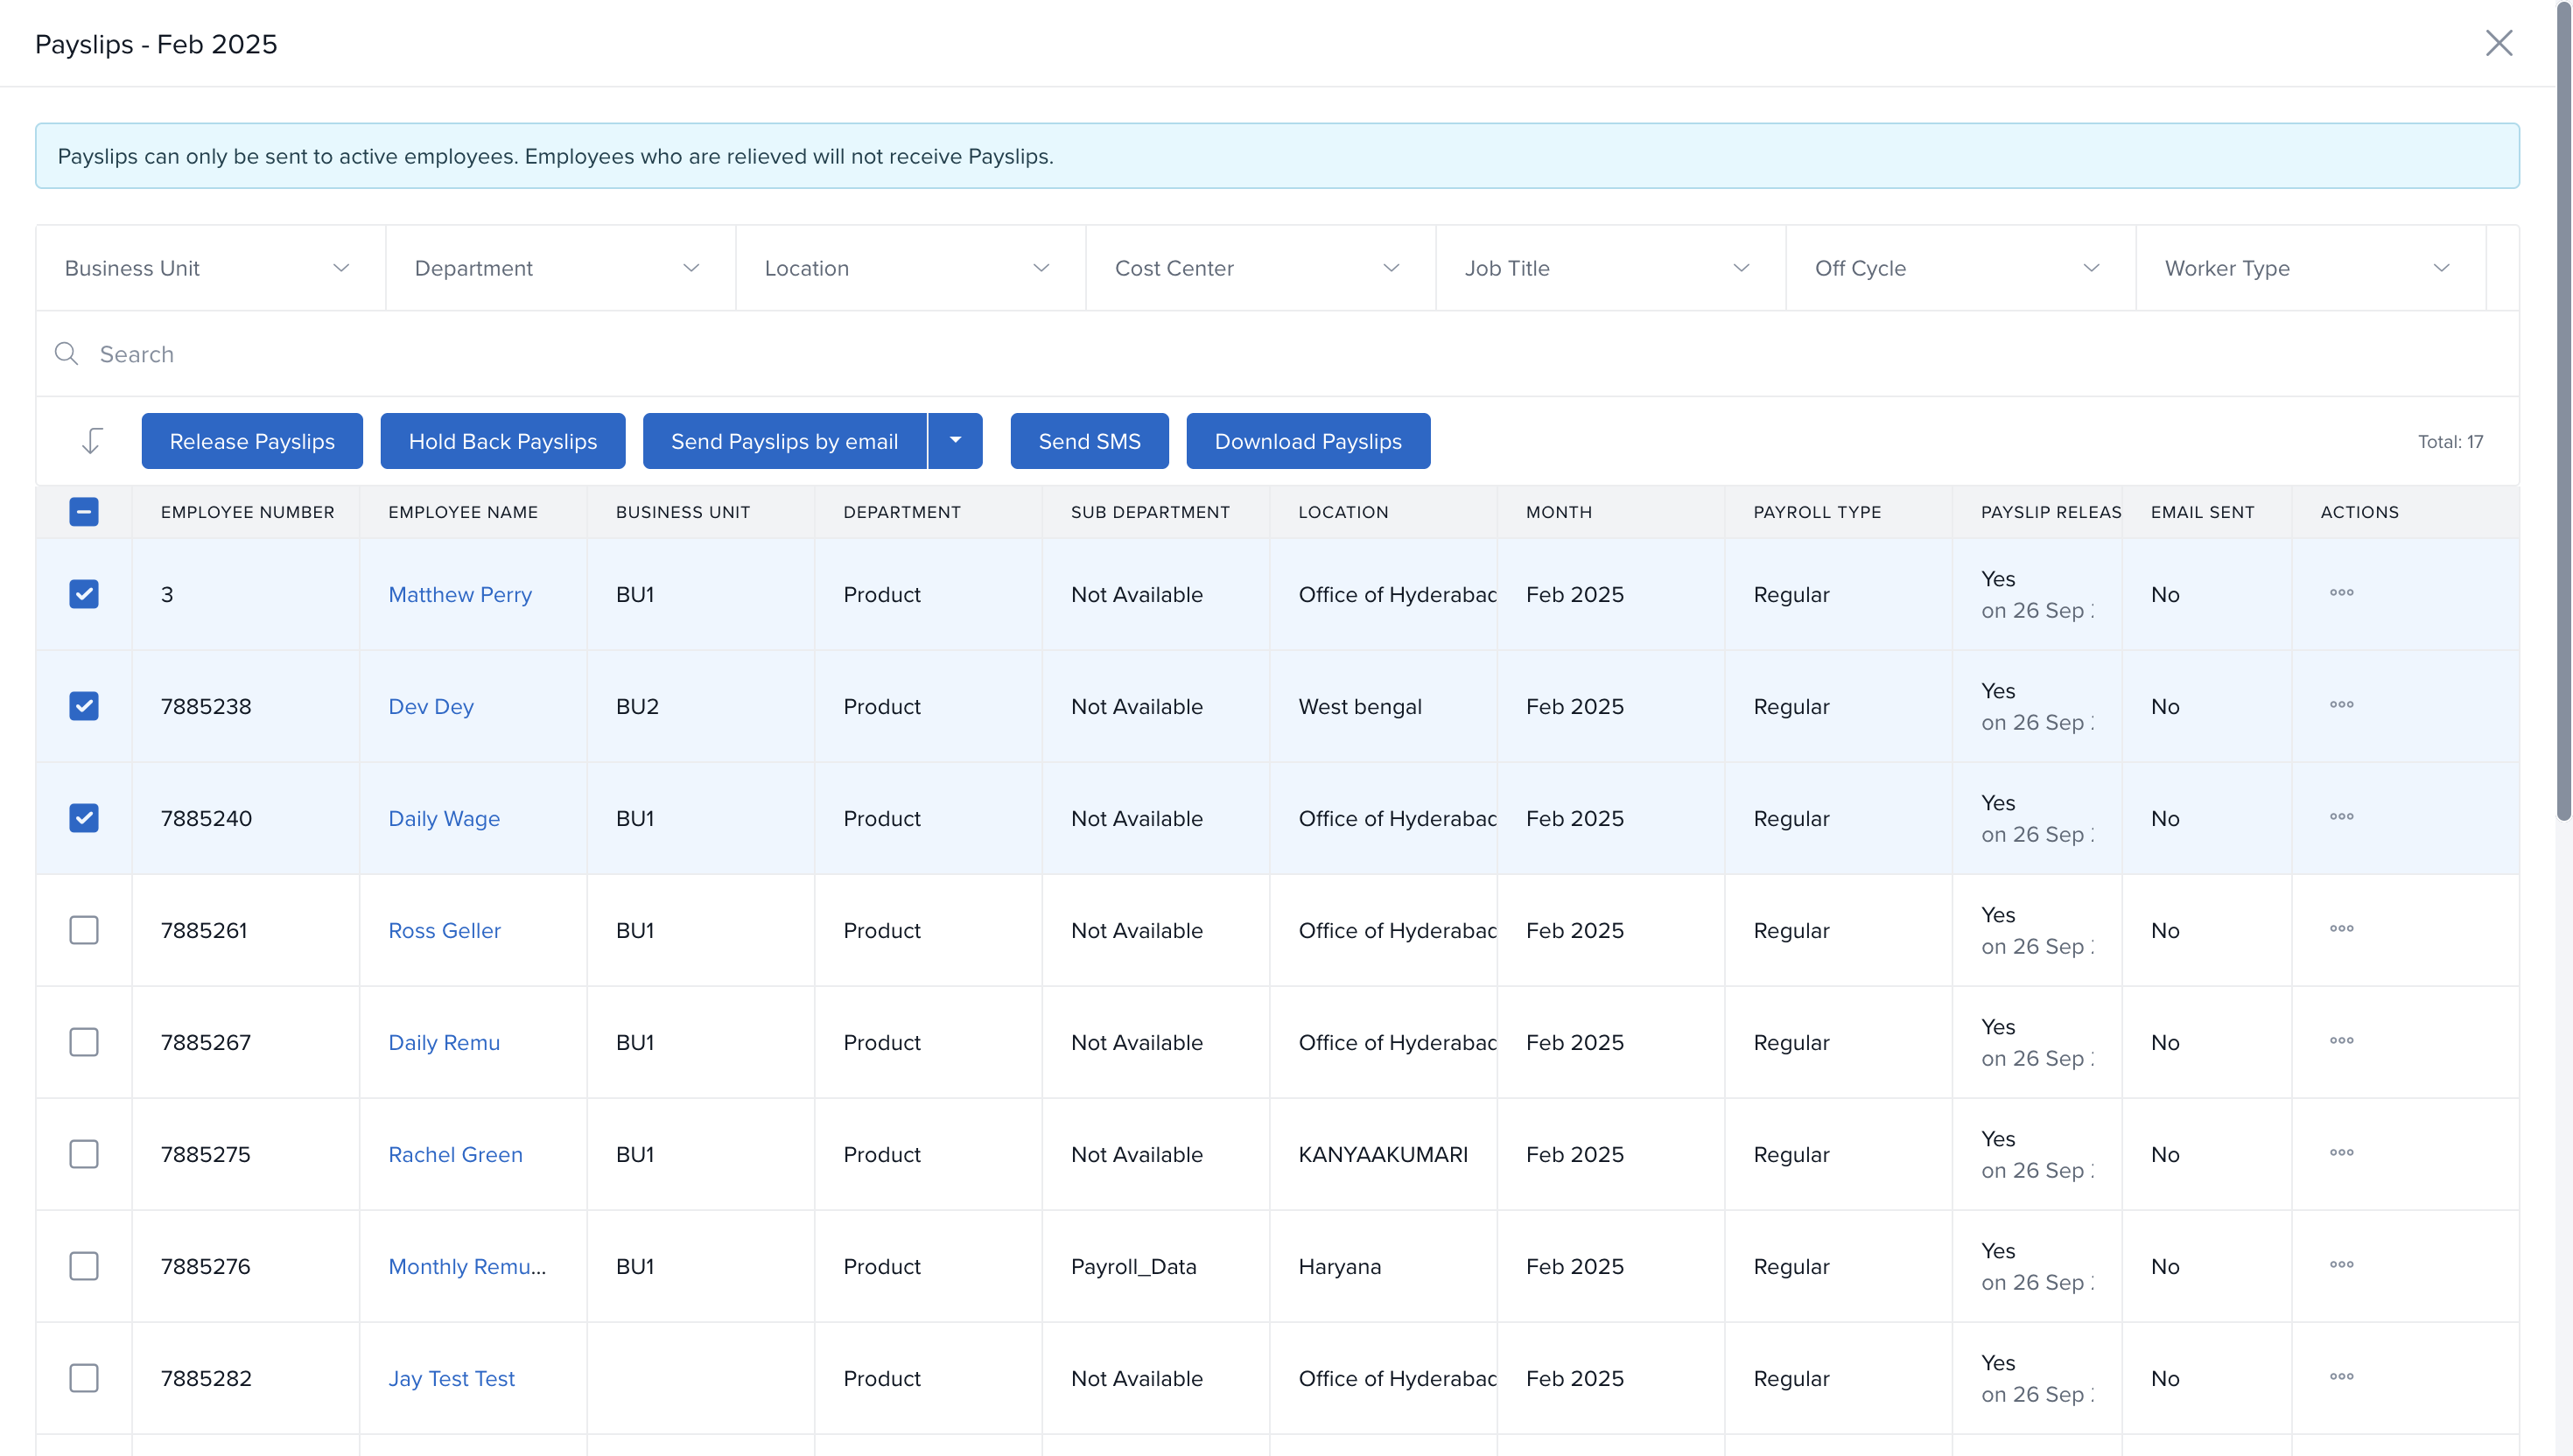Screen dimensions: 2573x1456
Task: Click the Payroll Type column header
Action: (1816, 512)
